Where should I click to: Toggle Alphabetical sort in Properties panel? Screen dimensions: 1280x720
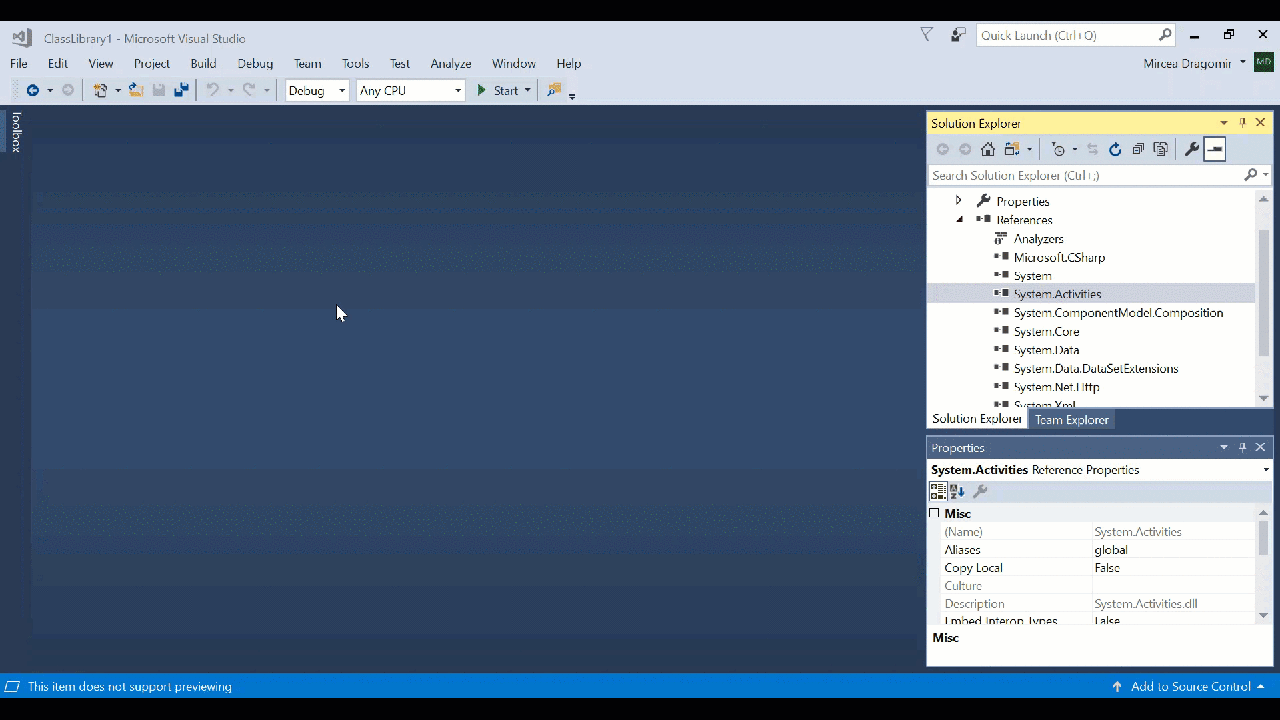[x=957, y=491]
